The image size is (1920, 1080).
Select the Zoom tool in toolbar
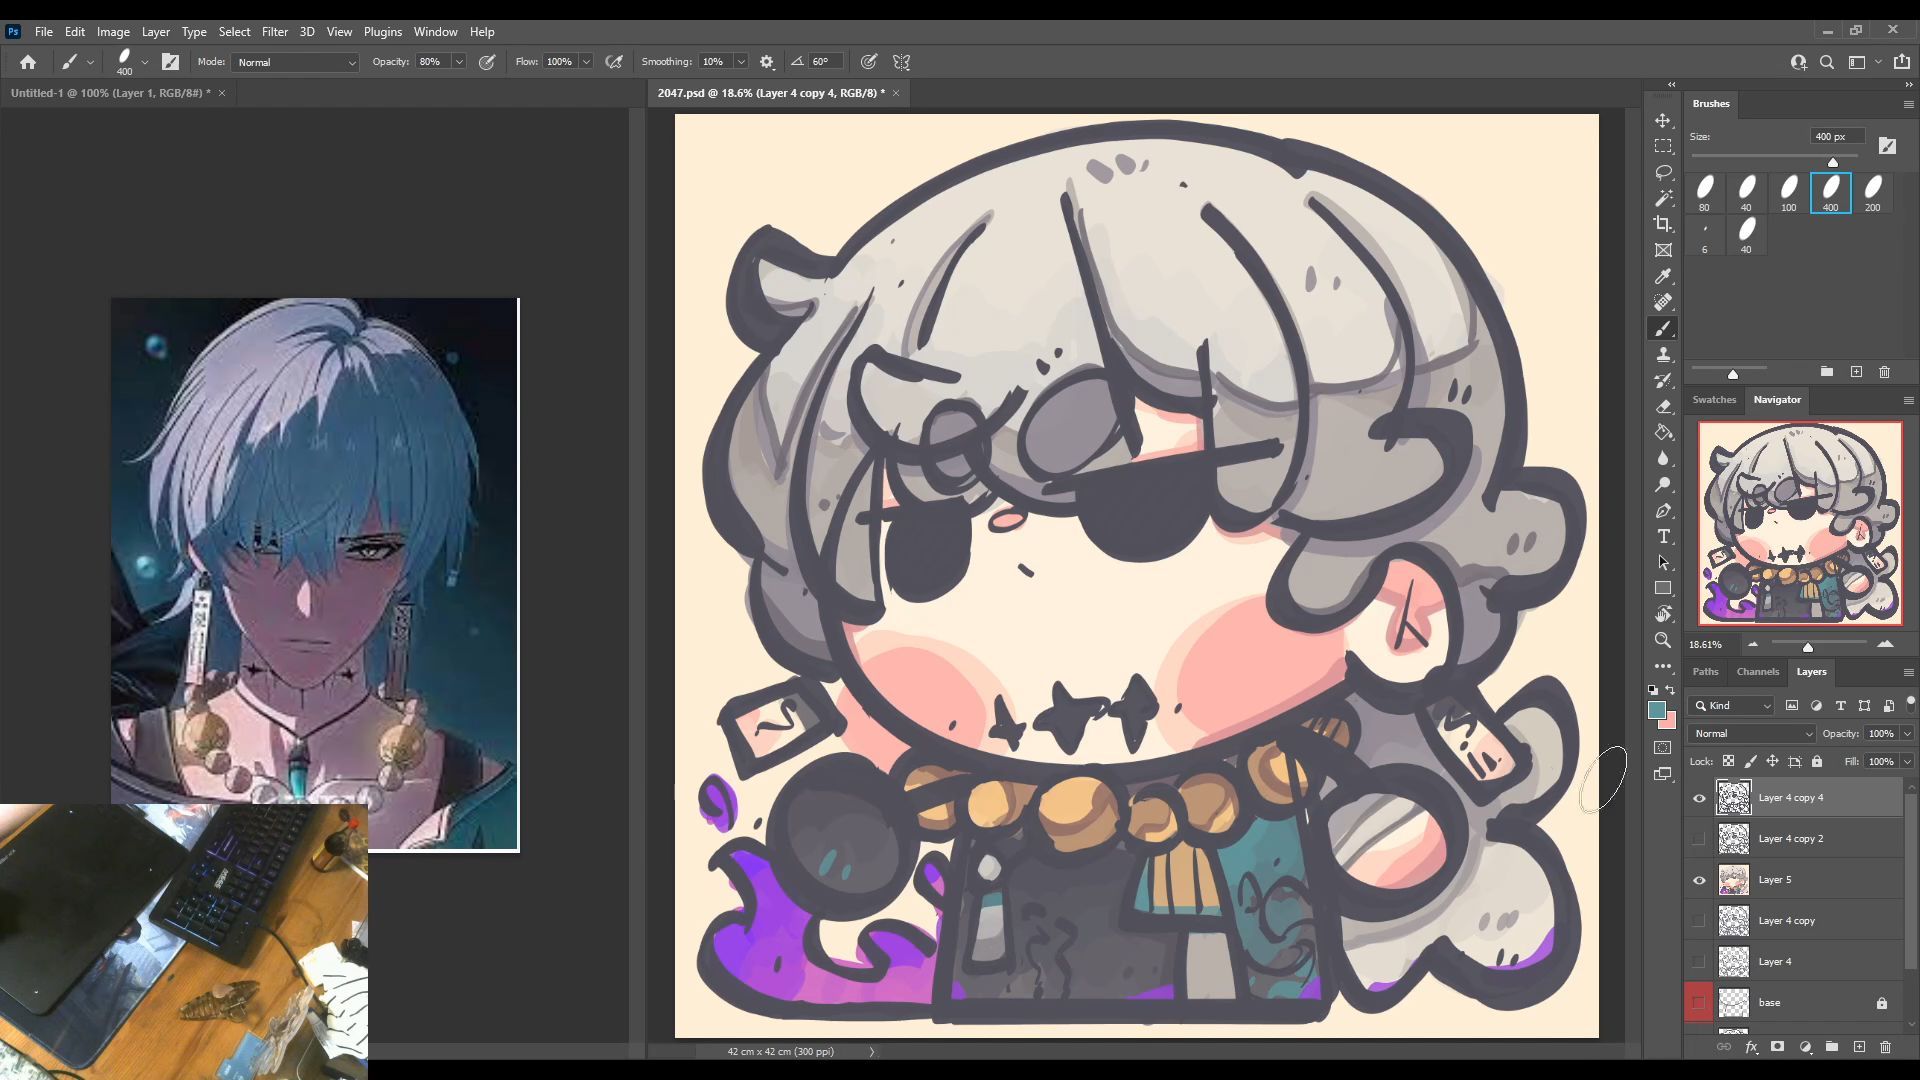click(1663, 640)
